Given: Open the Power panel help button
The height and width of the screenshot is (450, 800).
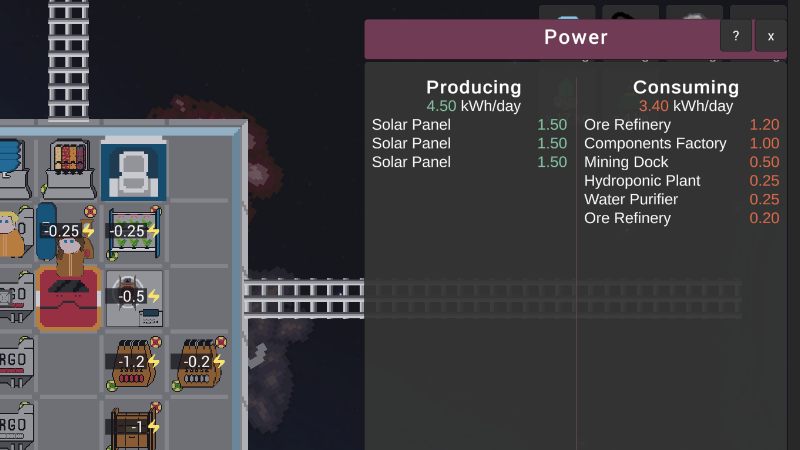Looking at the screenshot, I should (736, 36).
